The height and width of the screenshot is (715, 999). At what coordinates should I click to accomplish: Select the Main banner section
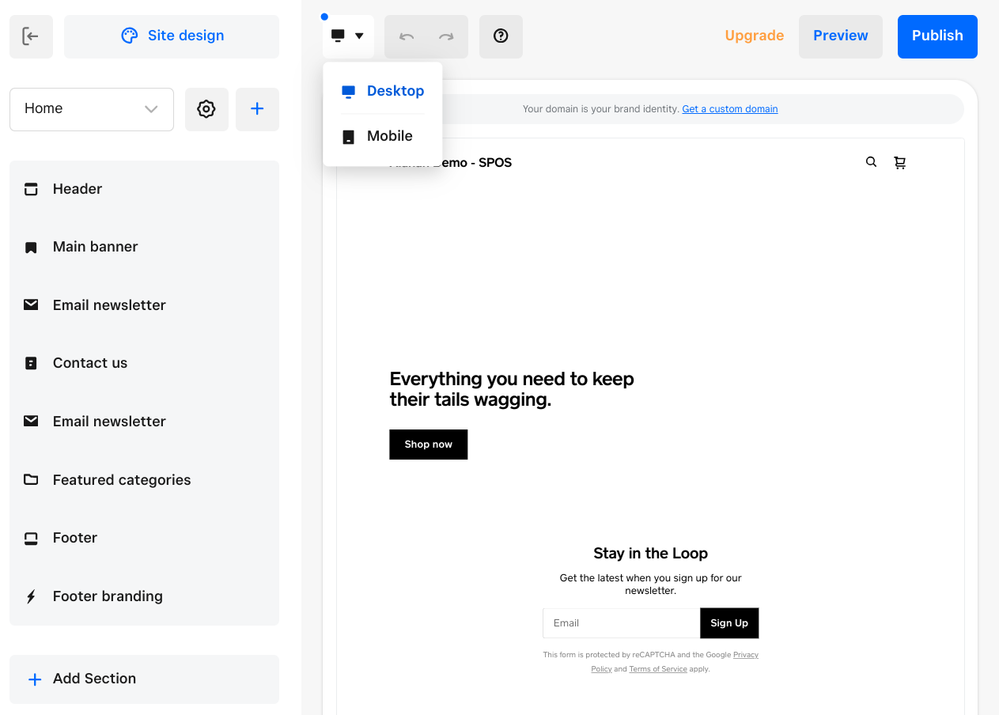95,247
